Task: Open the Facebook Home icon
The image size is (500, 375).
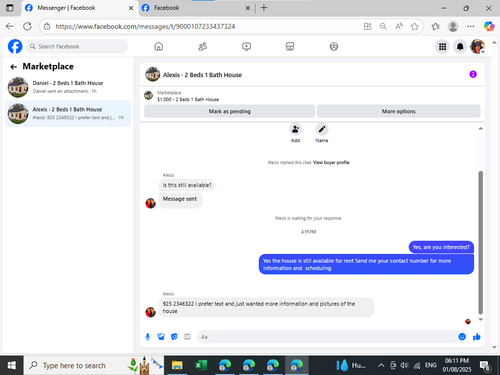Action: (x=159, y=46)
